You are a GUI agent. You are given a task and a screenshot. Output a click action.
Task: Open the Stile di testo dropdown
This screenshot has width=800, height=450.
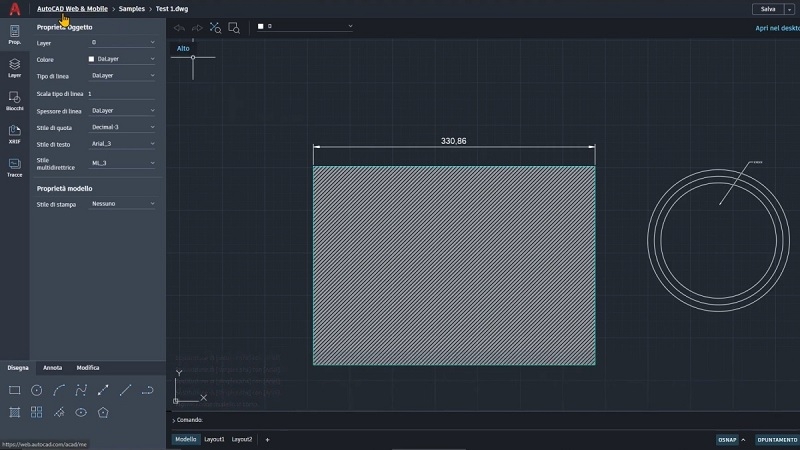[x=122, y=144]
